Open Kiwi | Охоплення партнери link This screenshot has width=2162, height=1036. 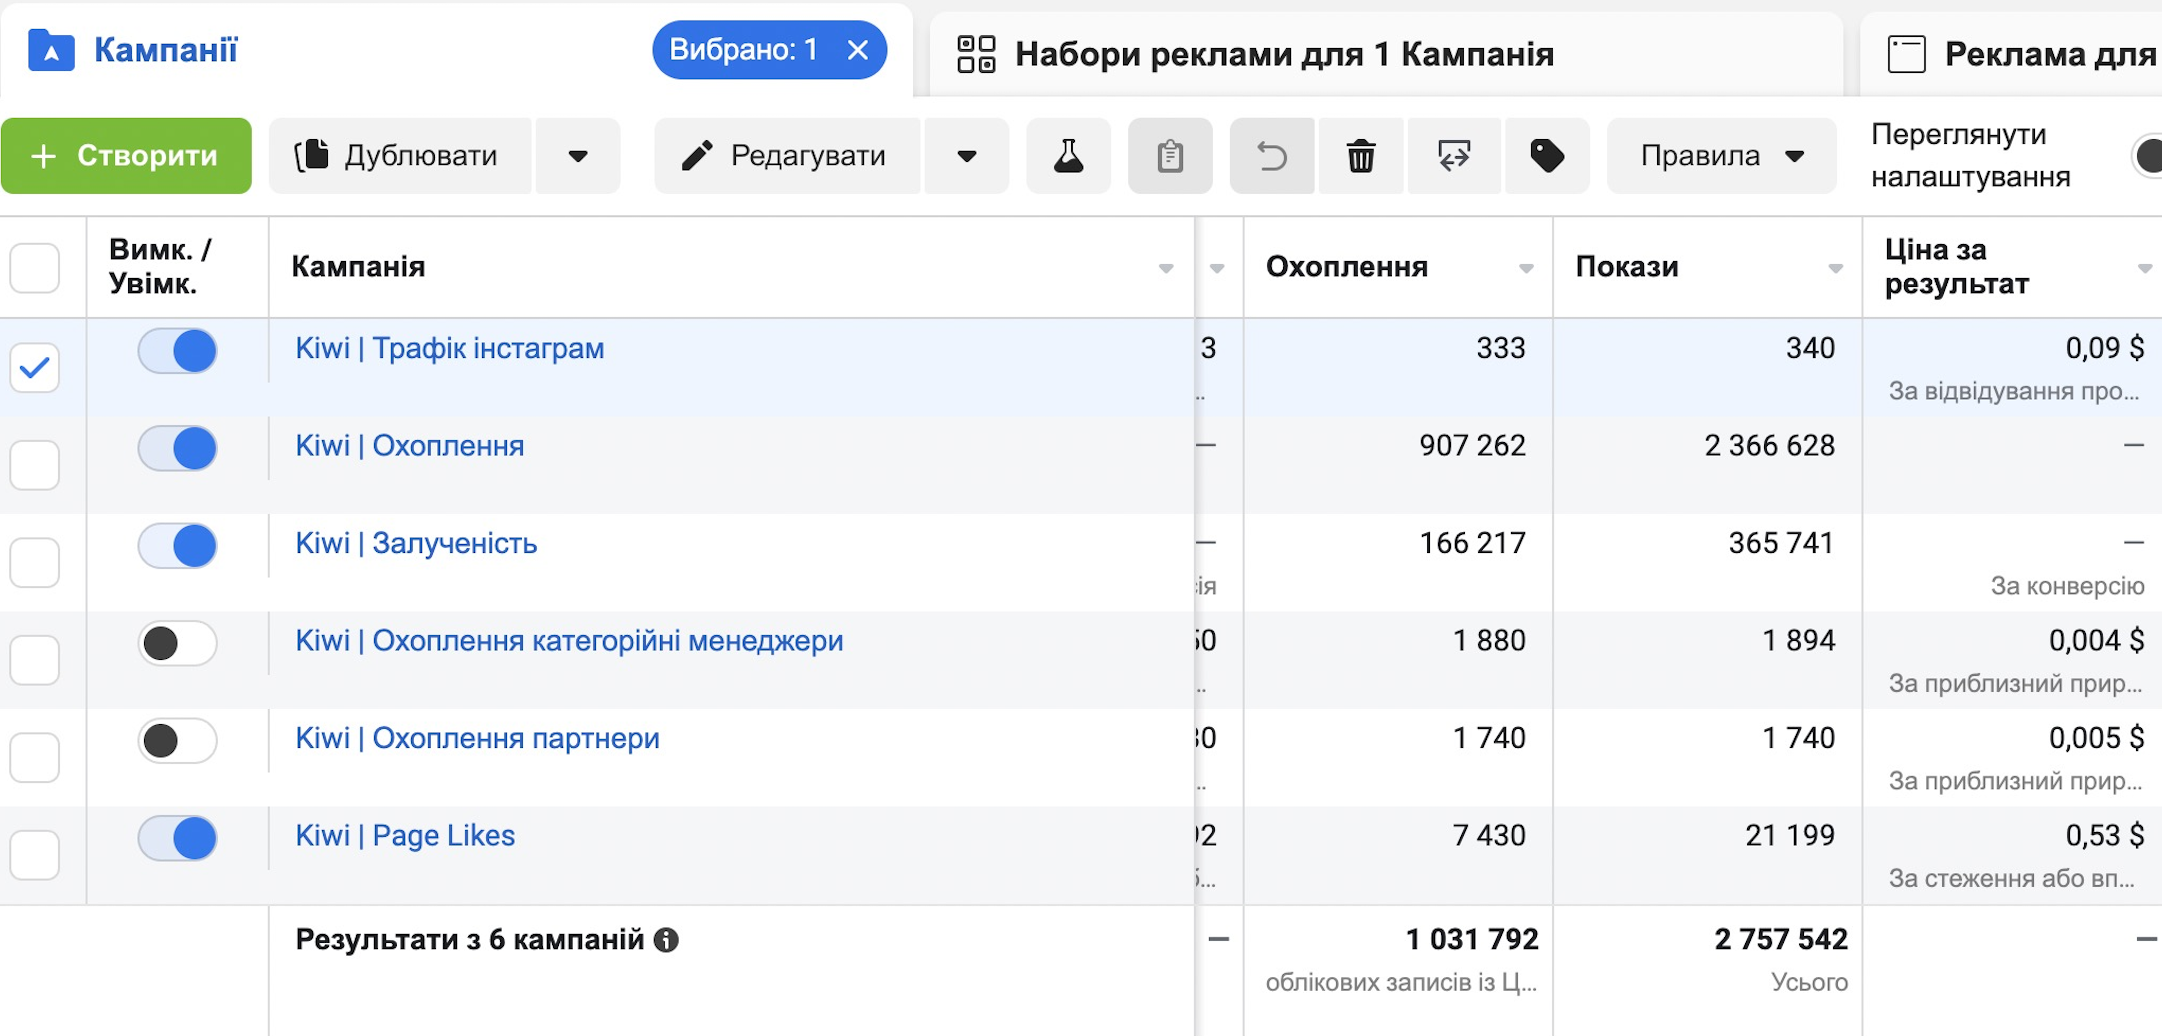477,738
